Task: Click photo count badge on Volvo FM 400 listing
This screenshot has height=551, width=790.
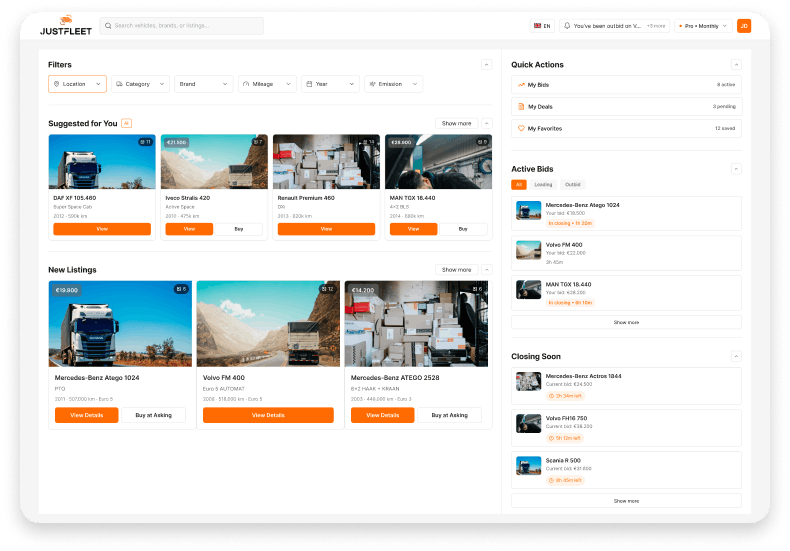Action: tap(327, 289)
